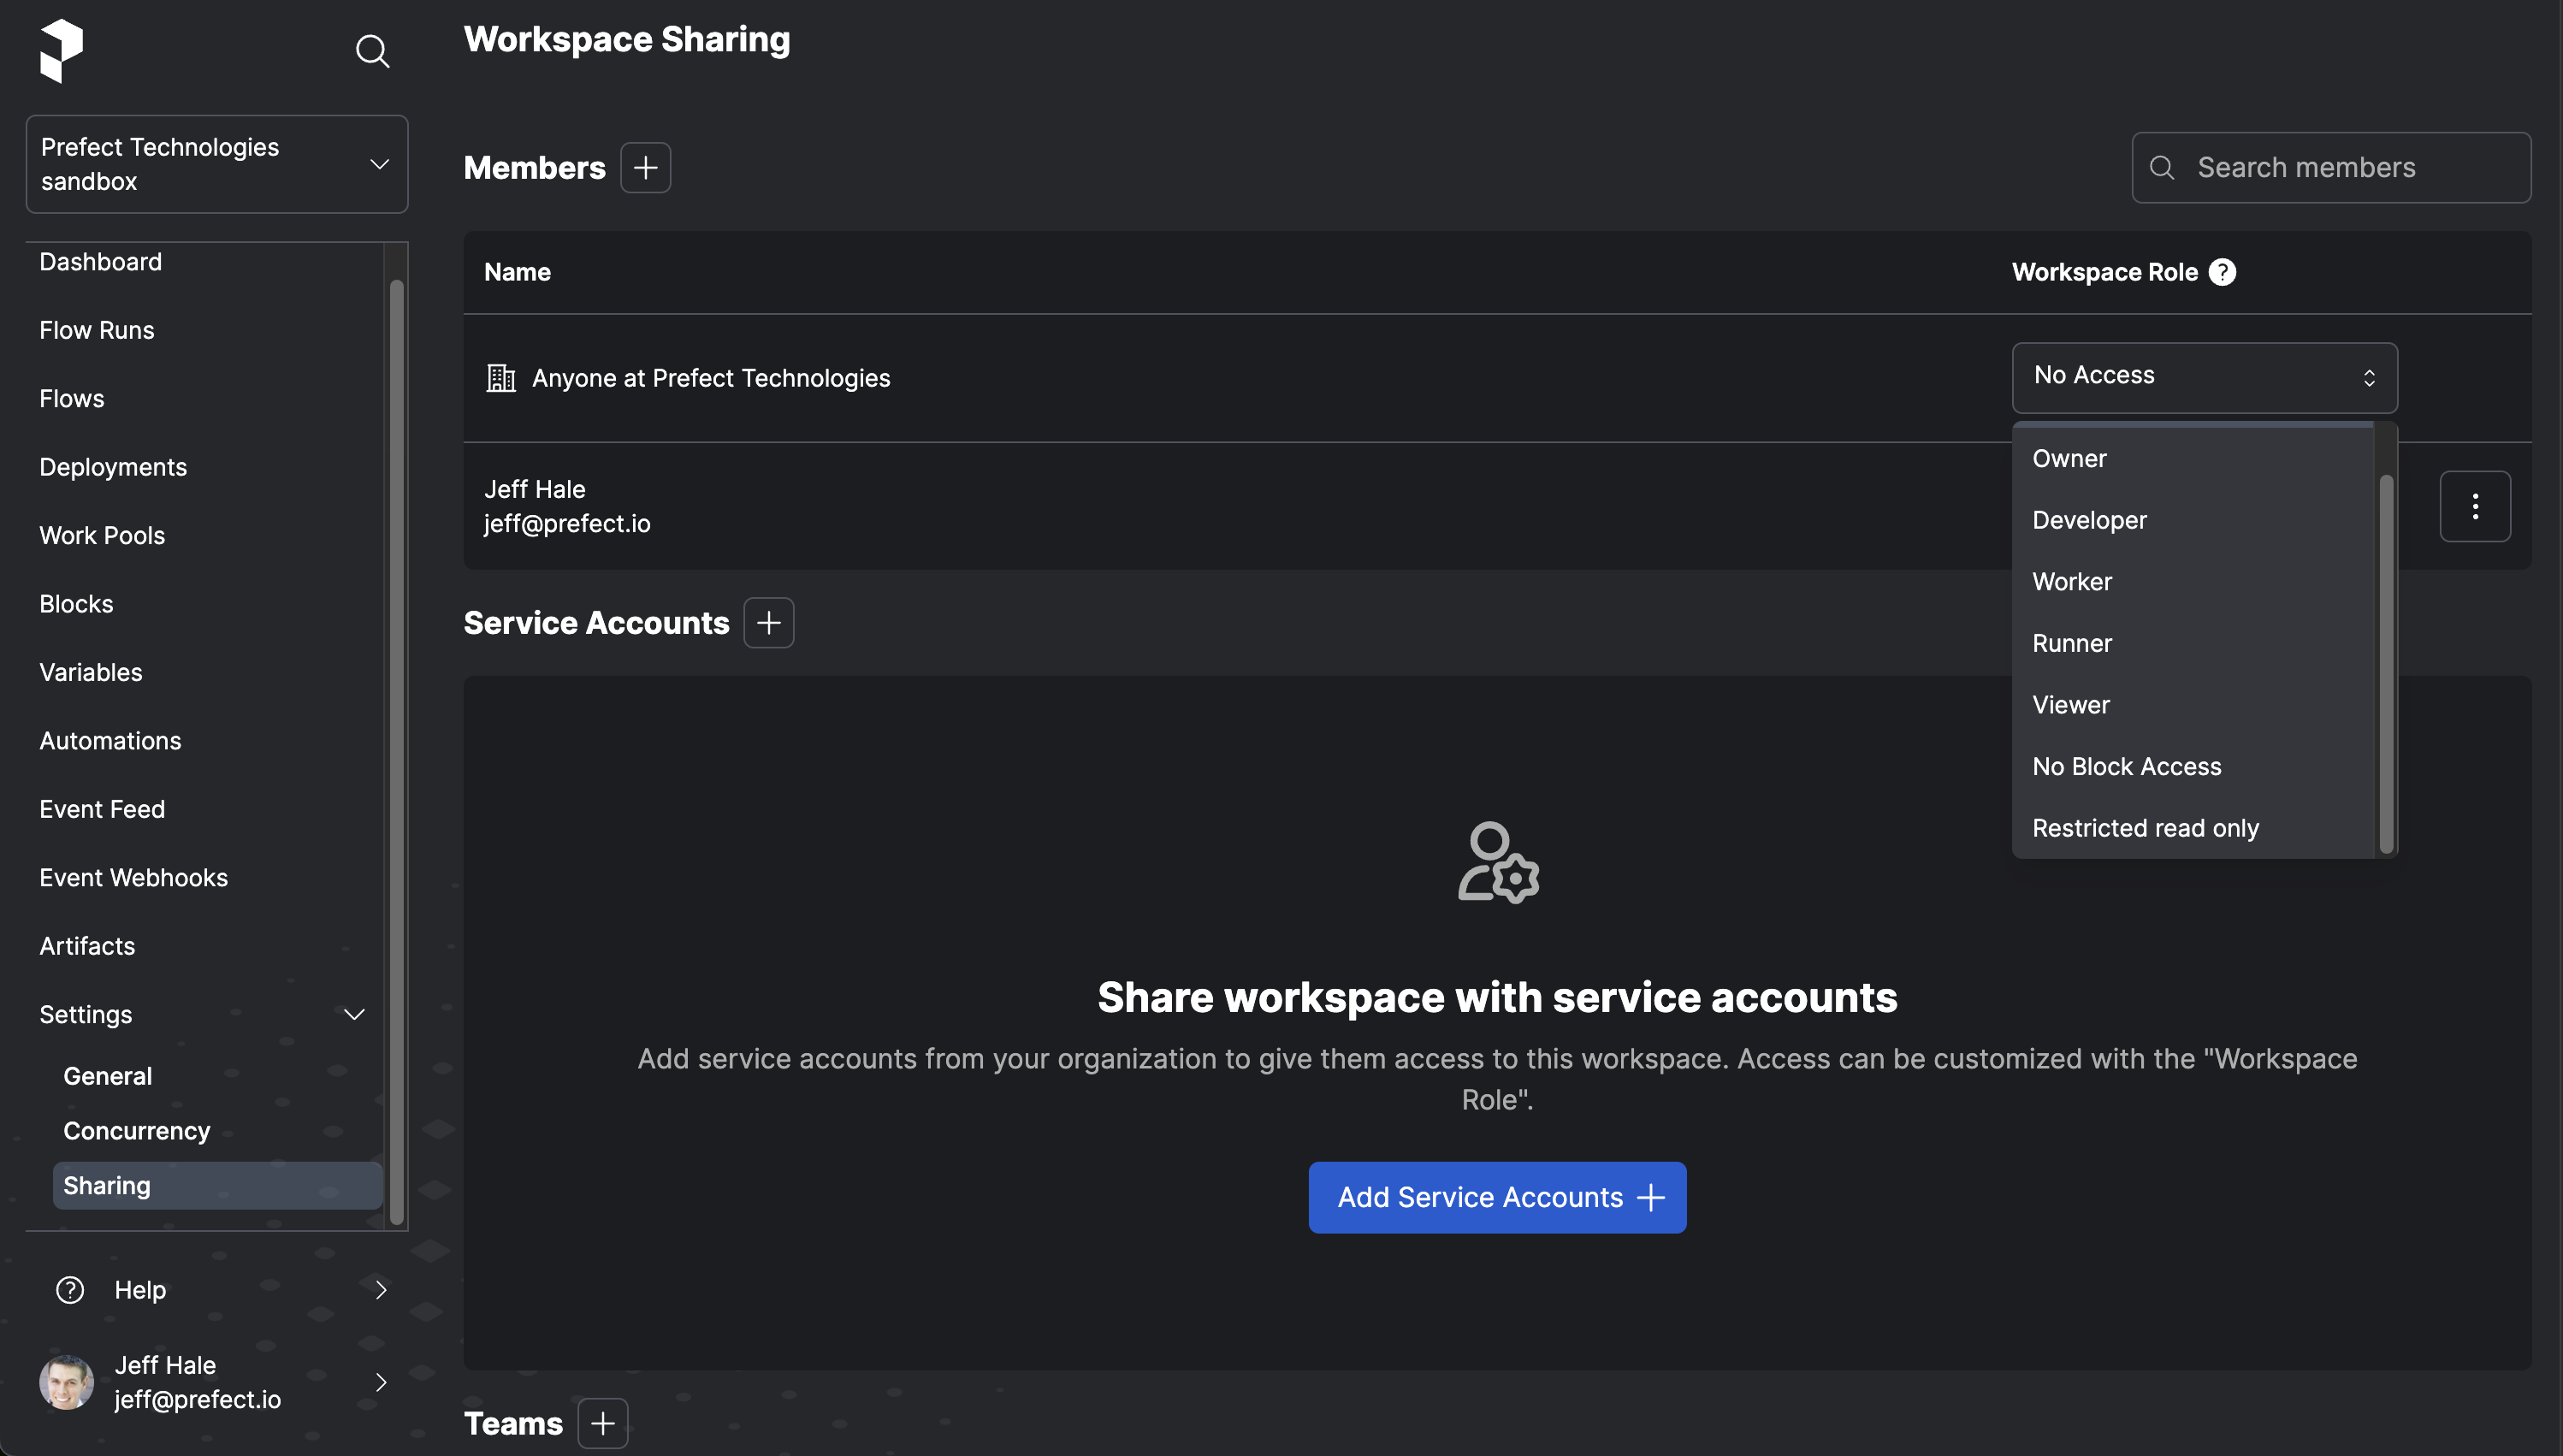The height and width of the screenshot is (1456, 2563).
Task: Open the workspace switcher dropdown
Action: 217,164
